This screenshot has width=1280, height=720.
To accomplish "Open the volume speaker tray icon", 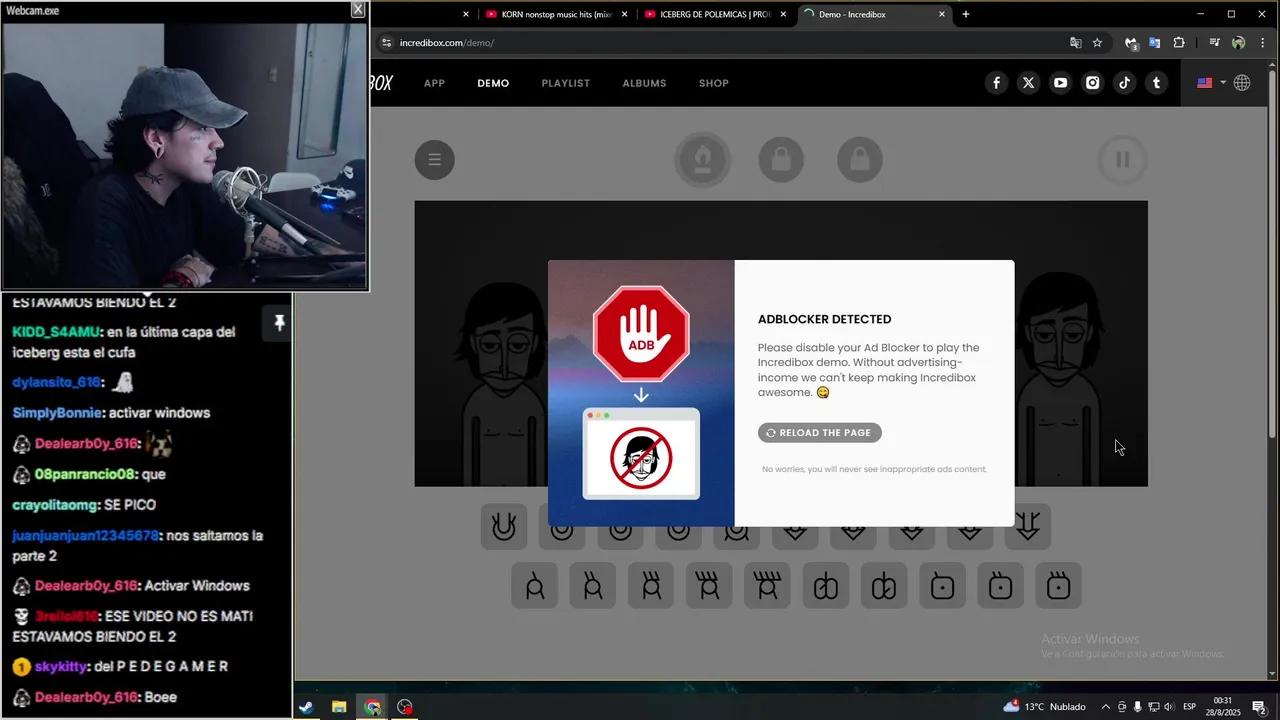I will click(x=1169, y=707).
